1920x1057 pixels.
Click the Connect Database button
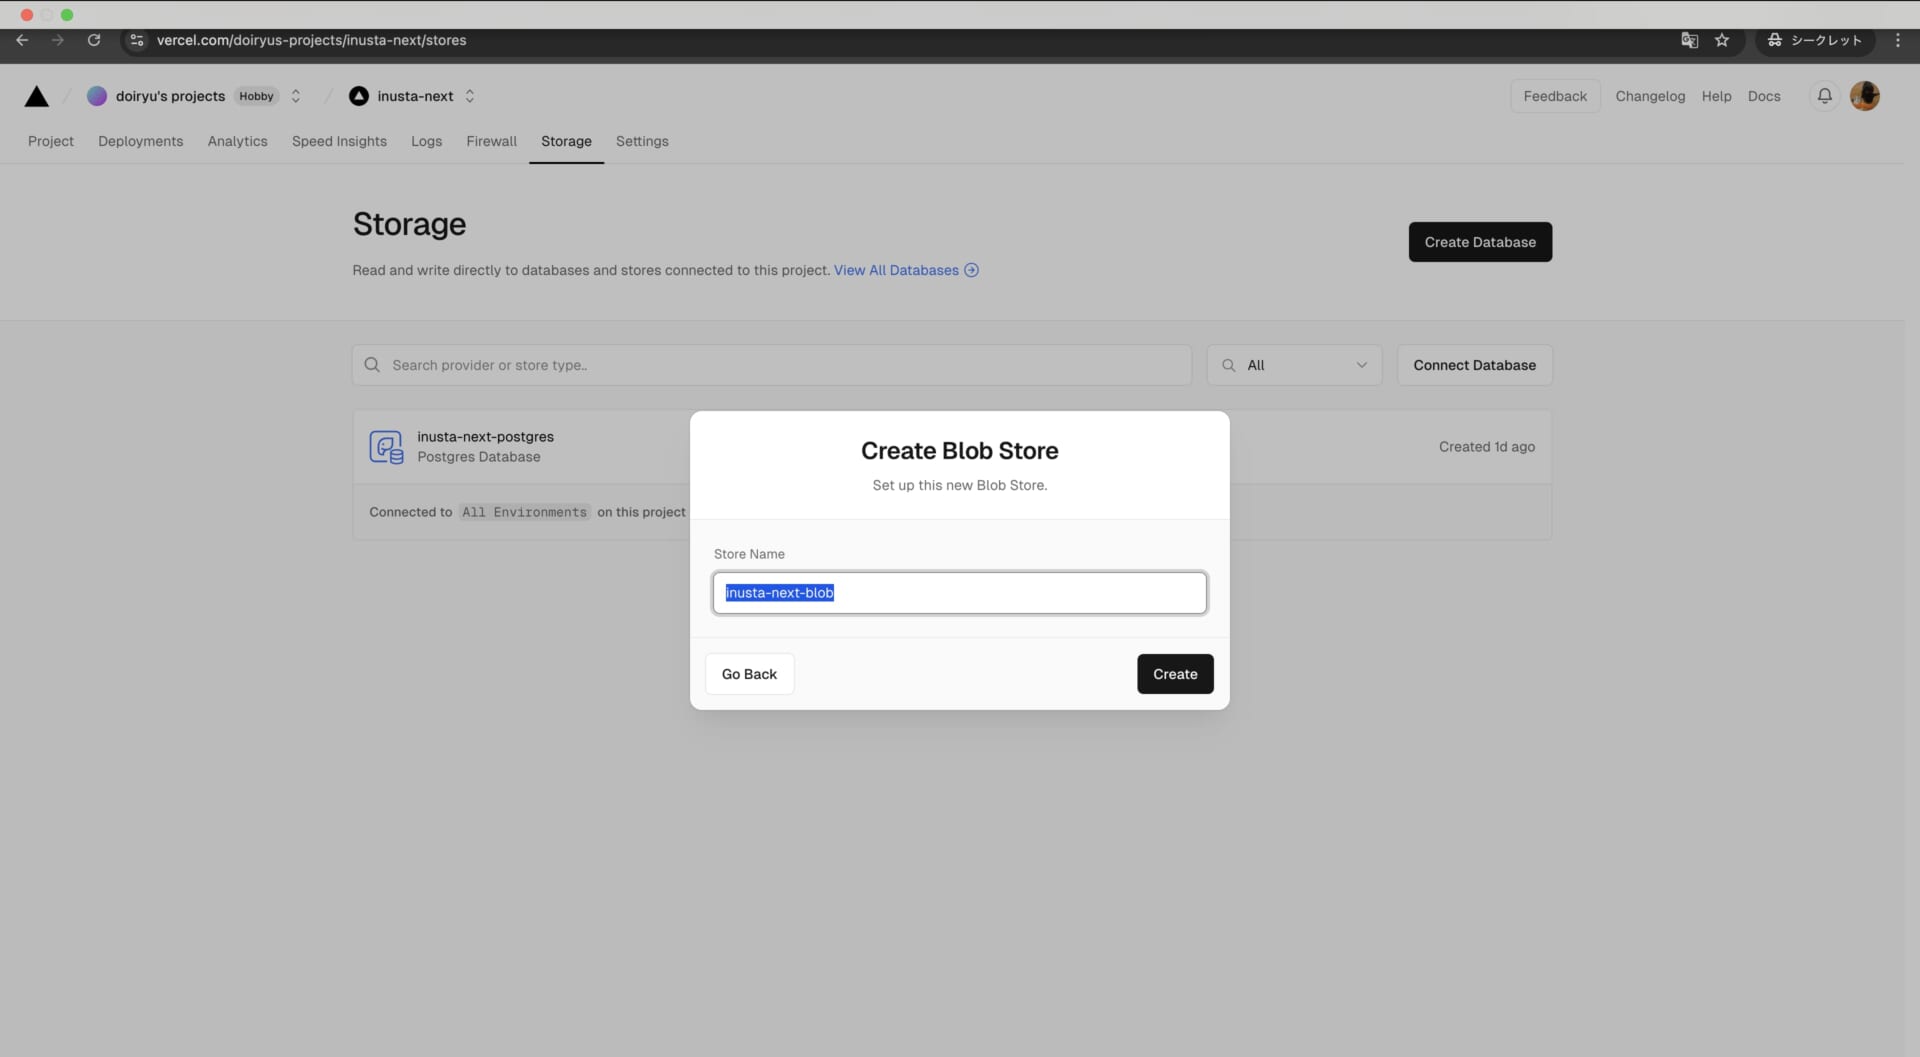1475,365
